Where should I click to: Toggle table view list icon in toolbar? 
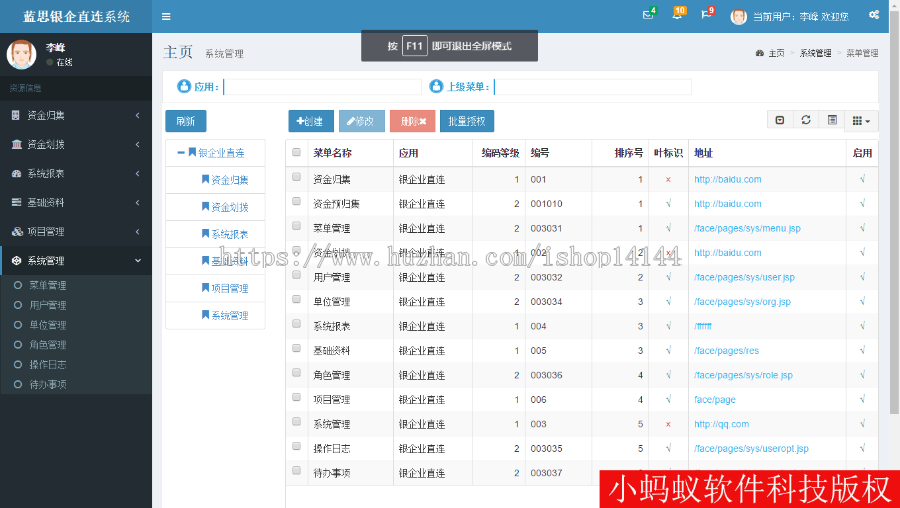832,120
